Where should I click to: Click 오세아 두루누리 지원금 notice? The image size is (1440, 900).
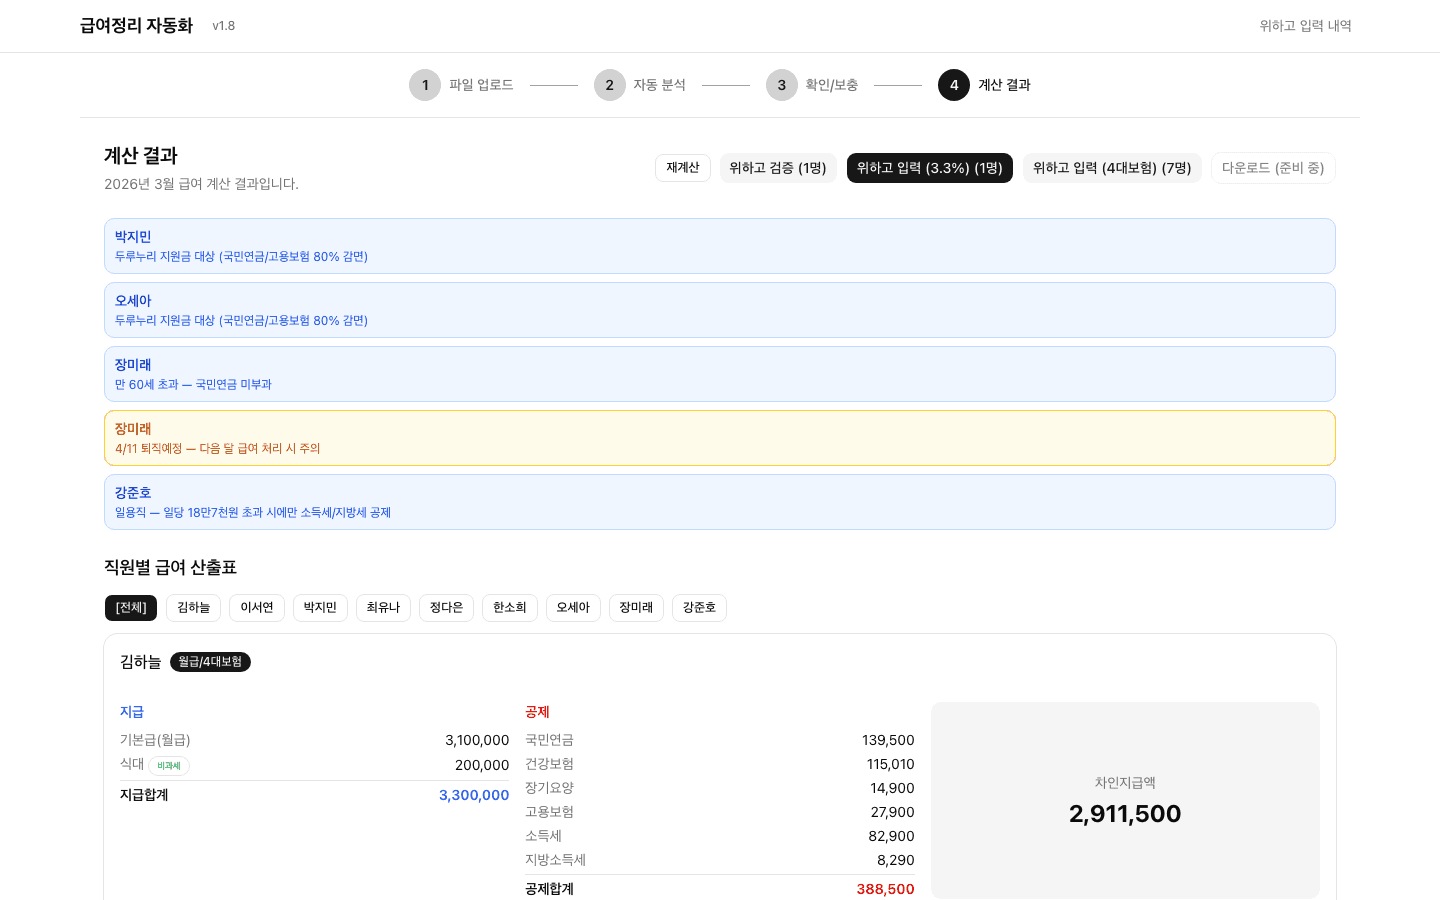tap(720, 310)
